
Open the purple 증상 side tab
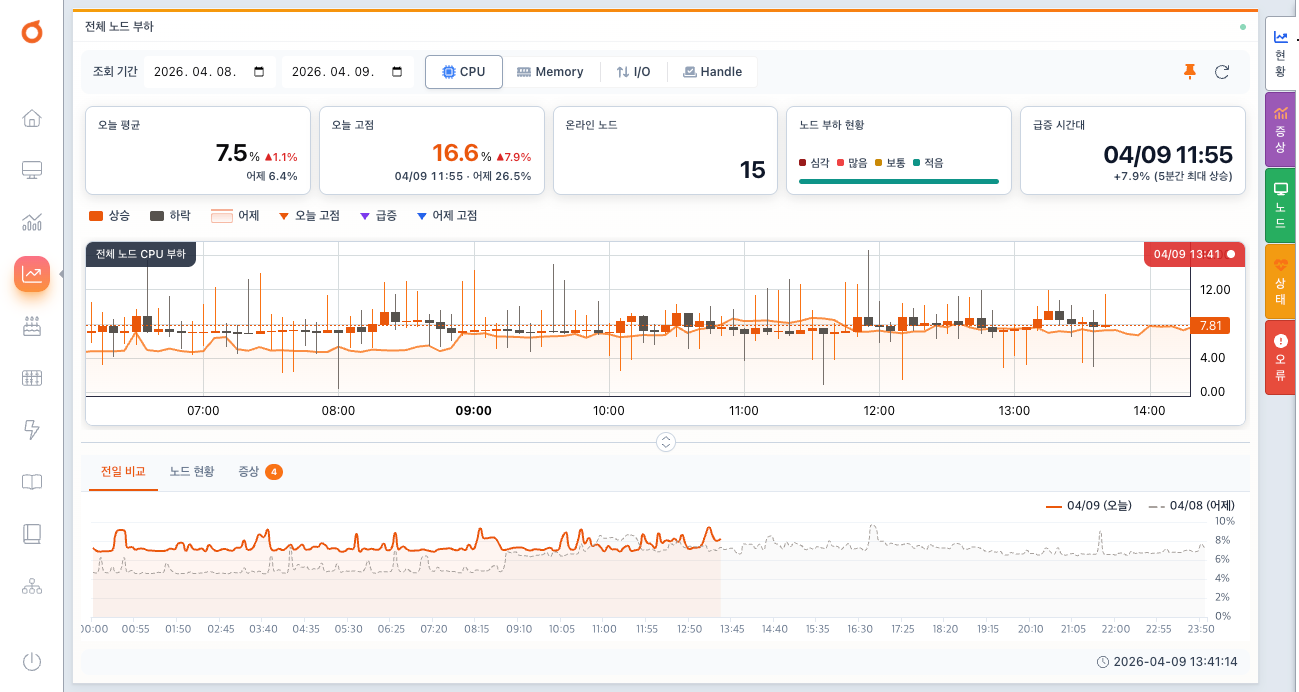[1280, 130]
